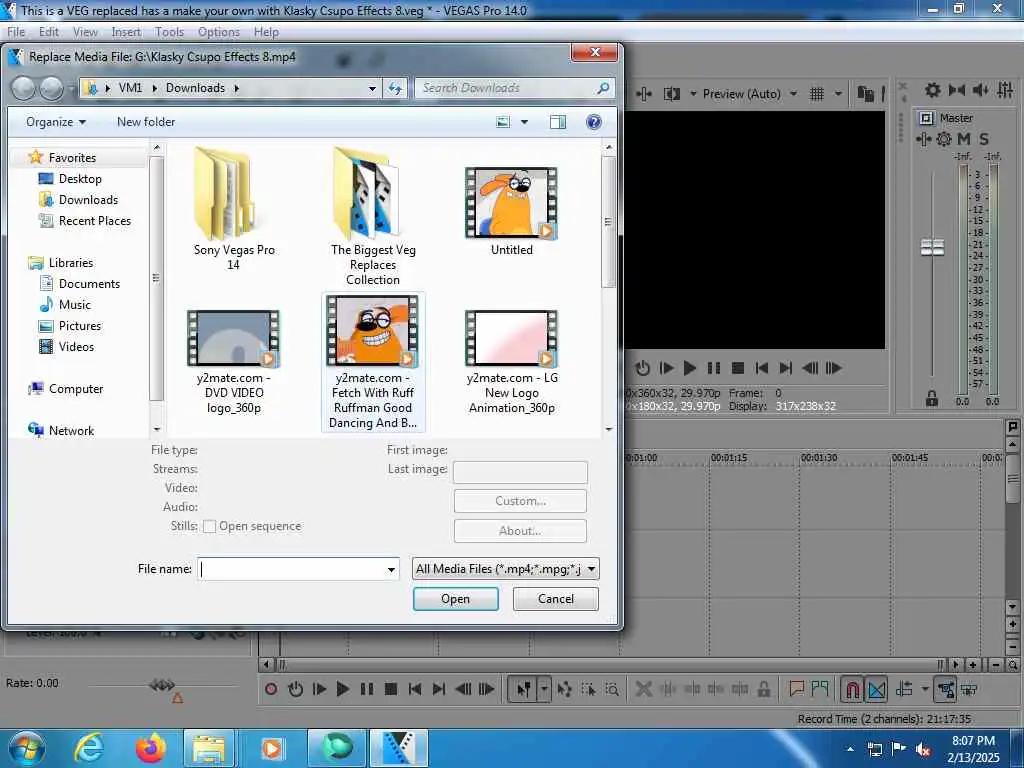Click the Record button in the timeline transport bar
This screenshot has height=768, width=1024.
coord(271,689)
